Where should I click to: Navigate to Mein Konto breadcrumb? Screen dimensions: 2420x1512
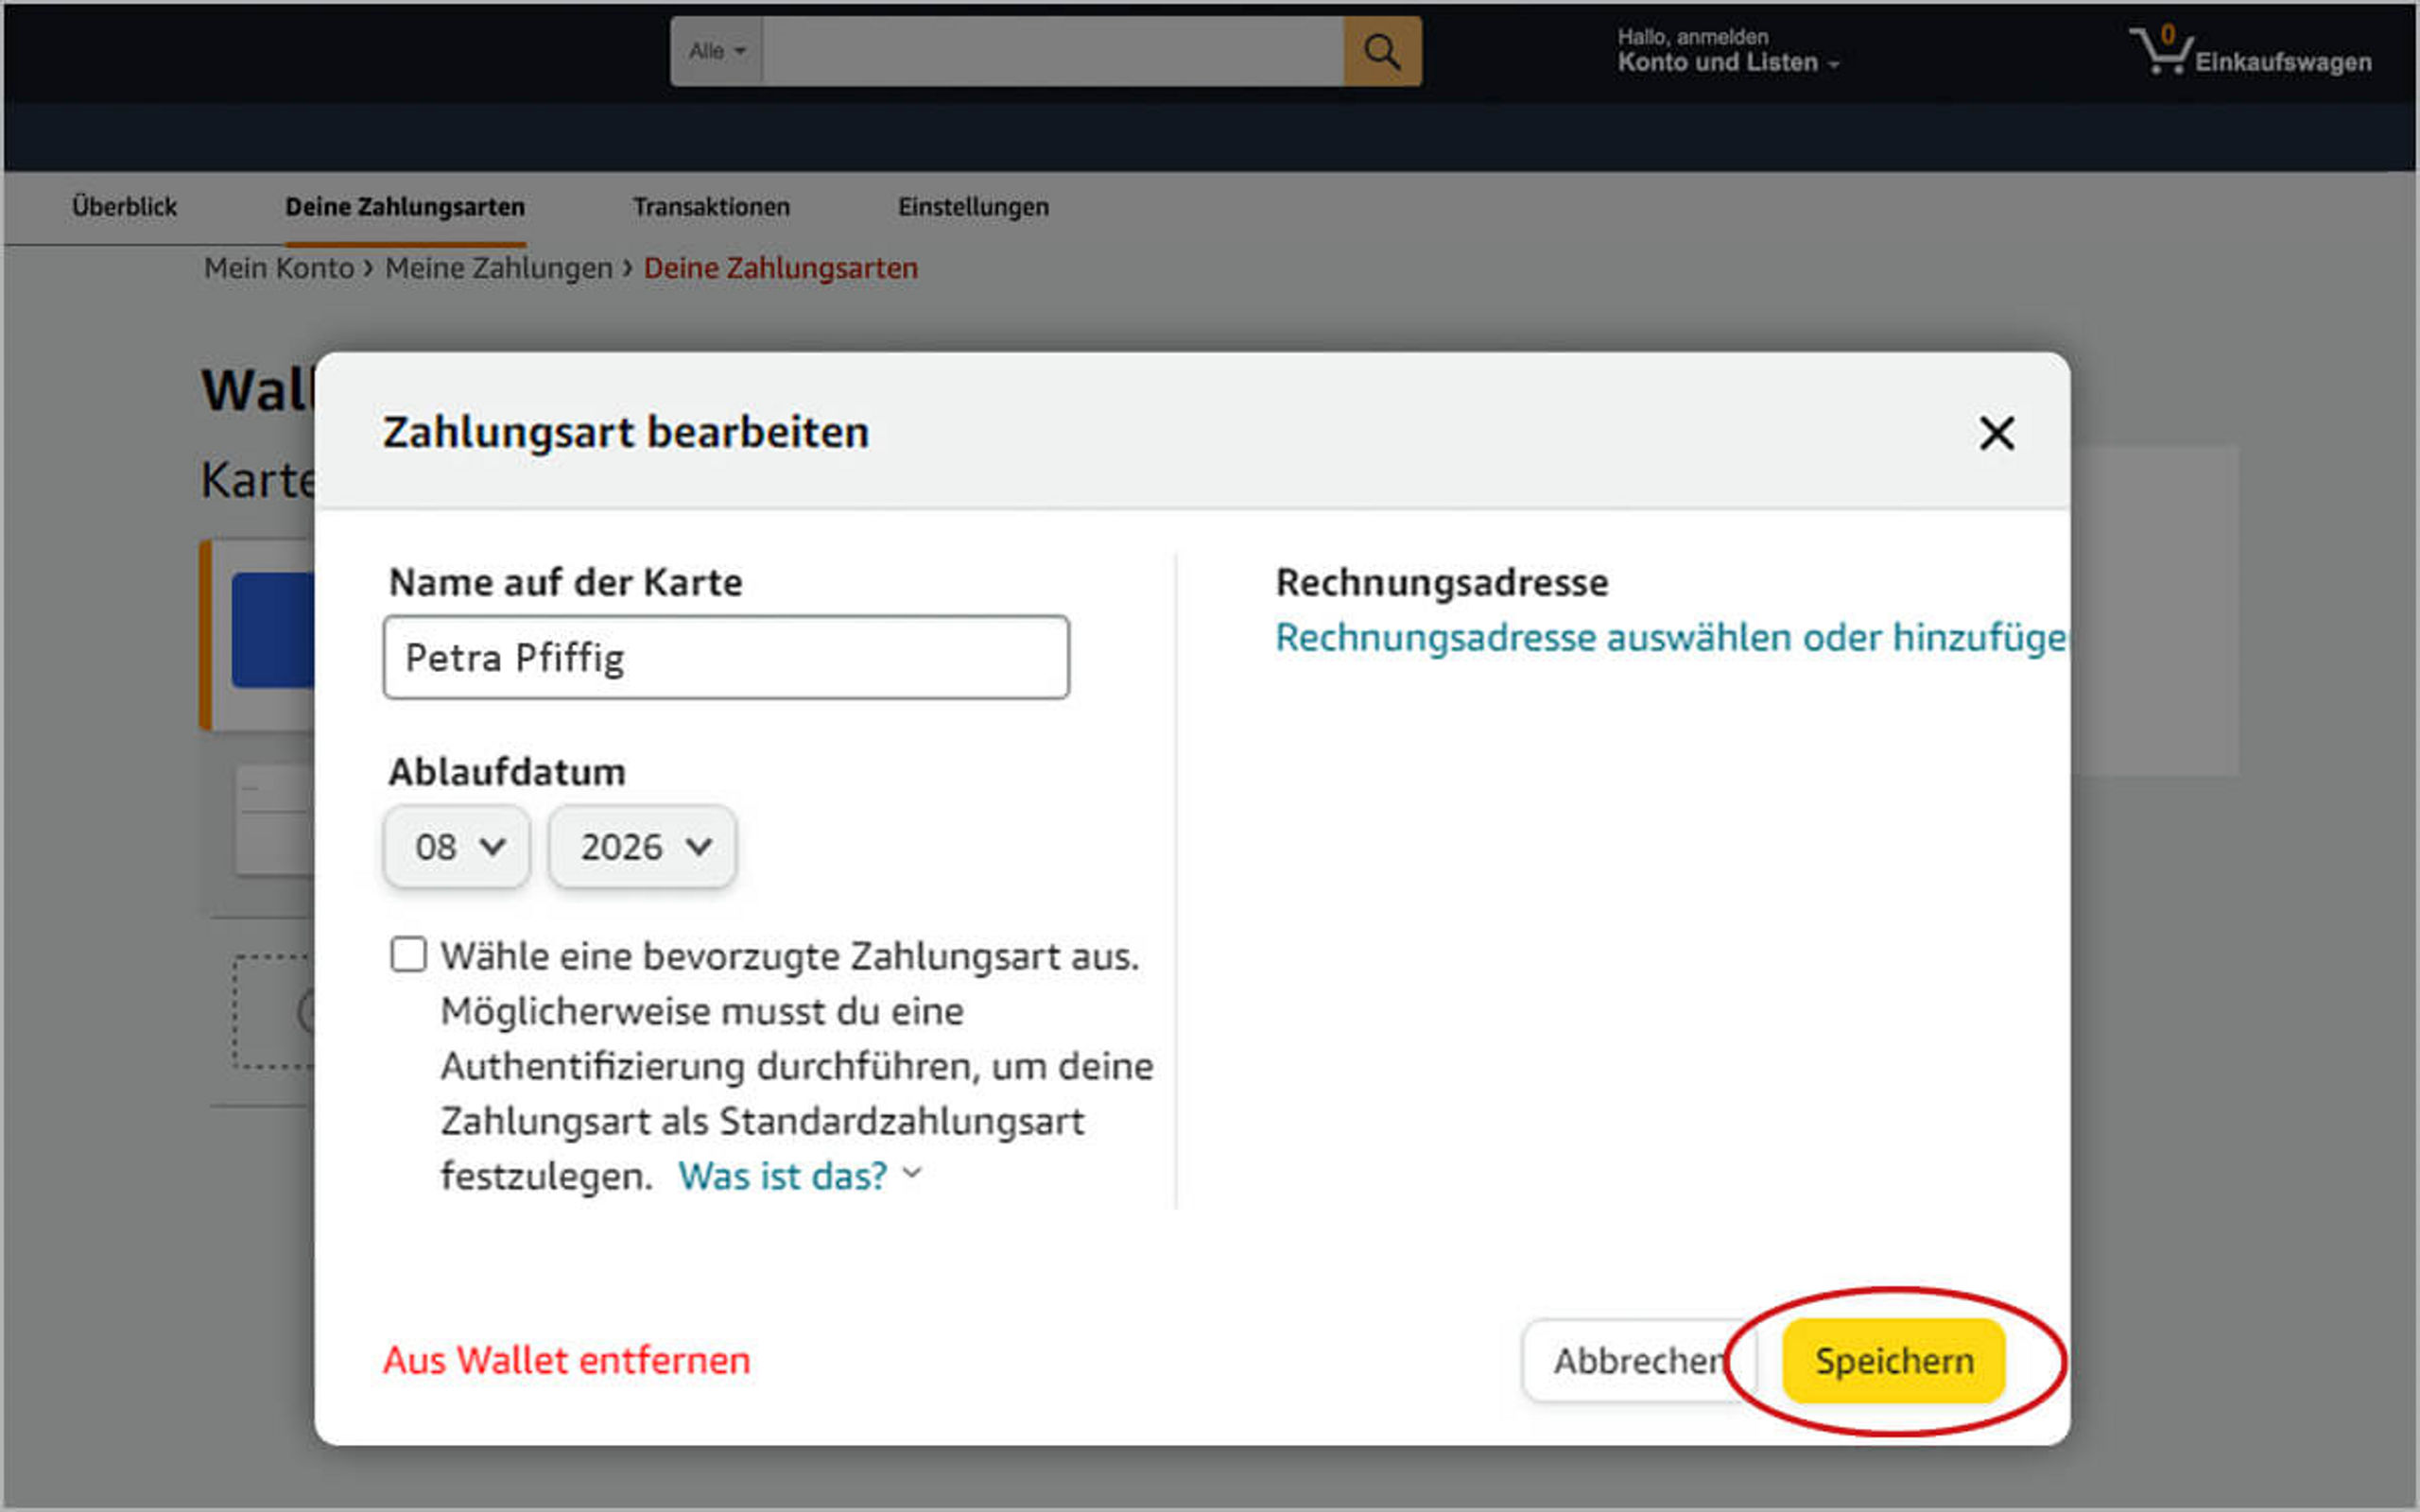tap(279, 268)
